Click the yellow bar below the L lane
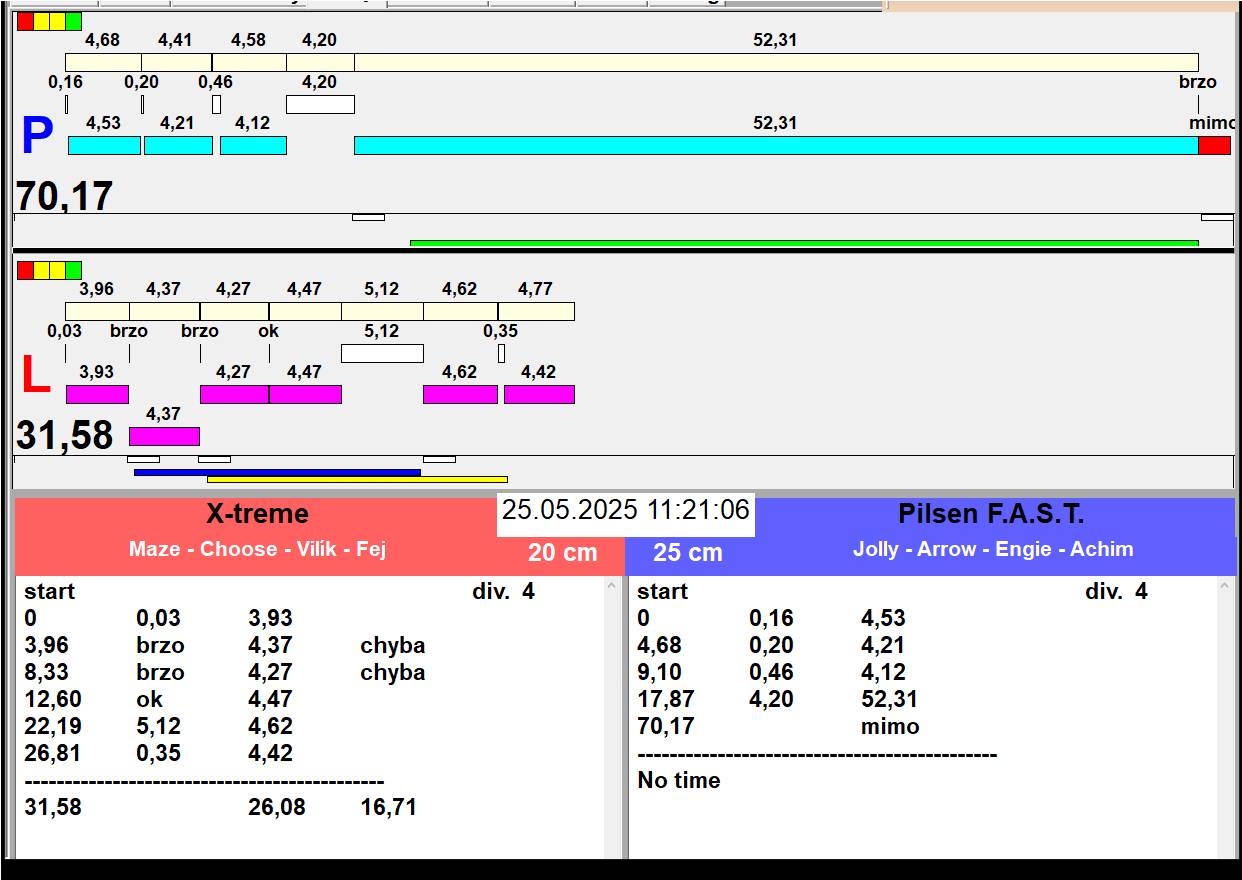 [x=357, y=480]
